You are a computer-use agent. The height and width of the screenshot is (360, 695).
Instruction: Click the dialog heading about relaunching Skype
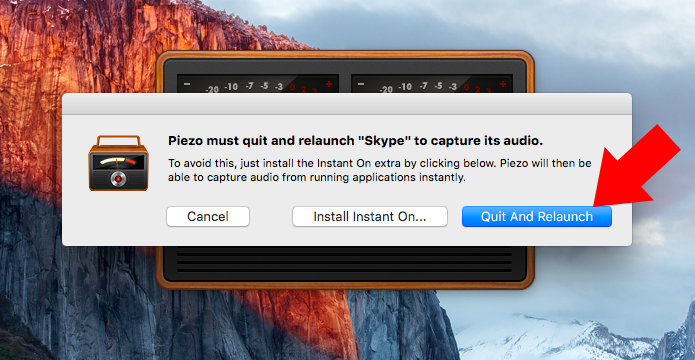355,141
